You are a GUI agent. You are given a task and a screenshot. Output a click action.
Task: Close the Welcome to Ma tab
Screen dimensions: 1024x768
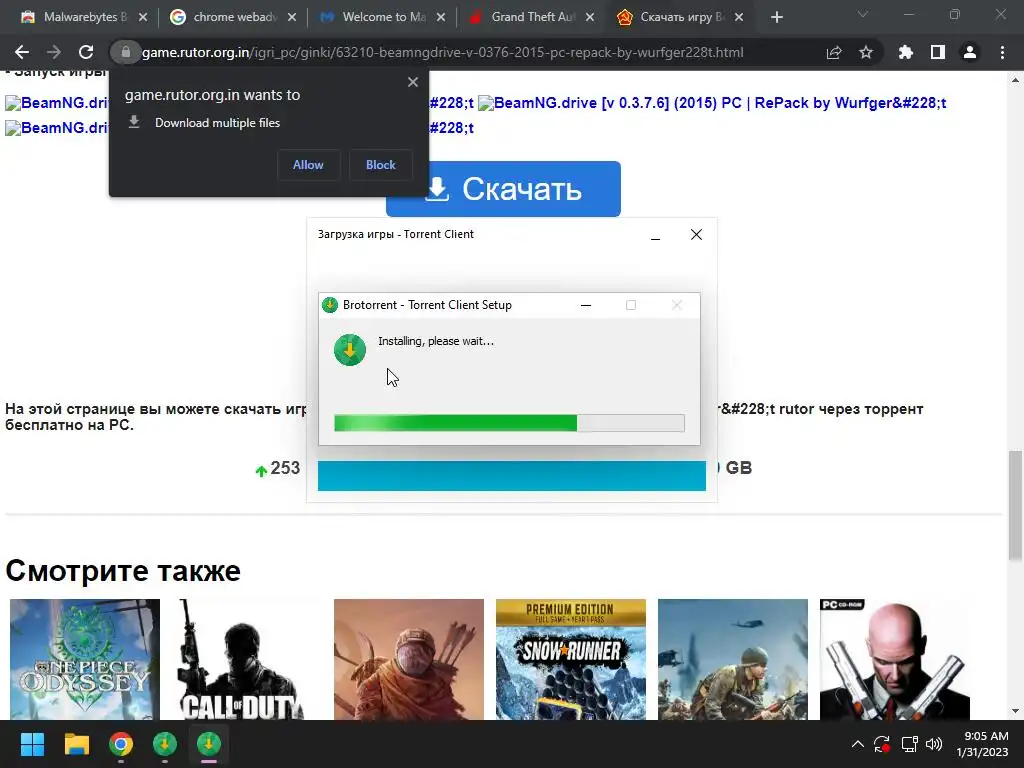coord(441,17)
